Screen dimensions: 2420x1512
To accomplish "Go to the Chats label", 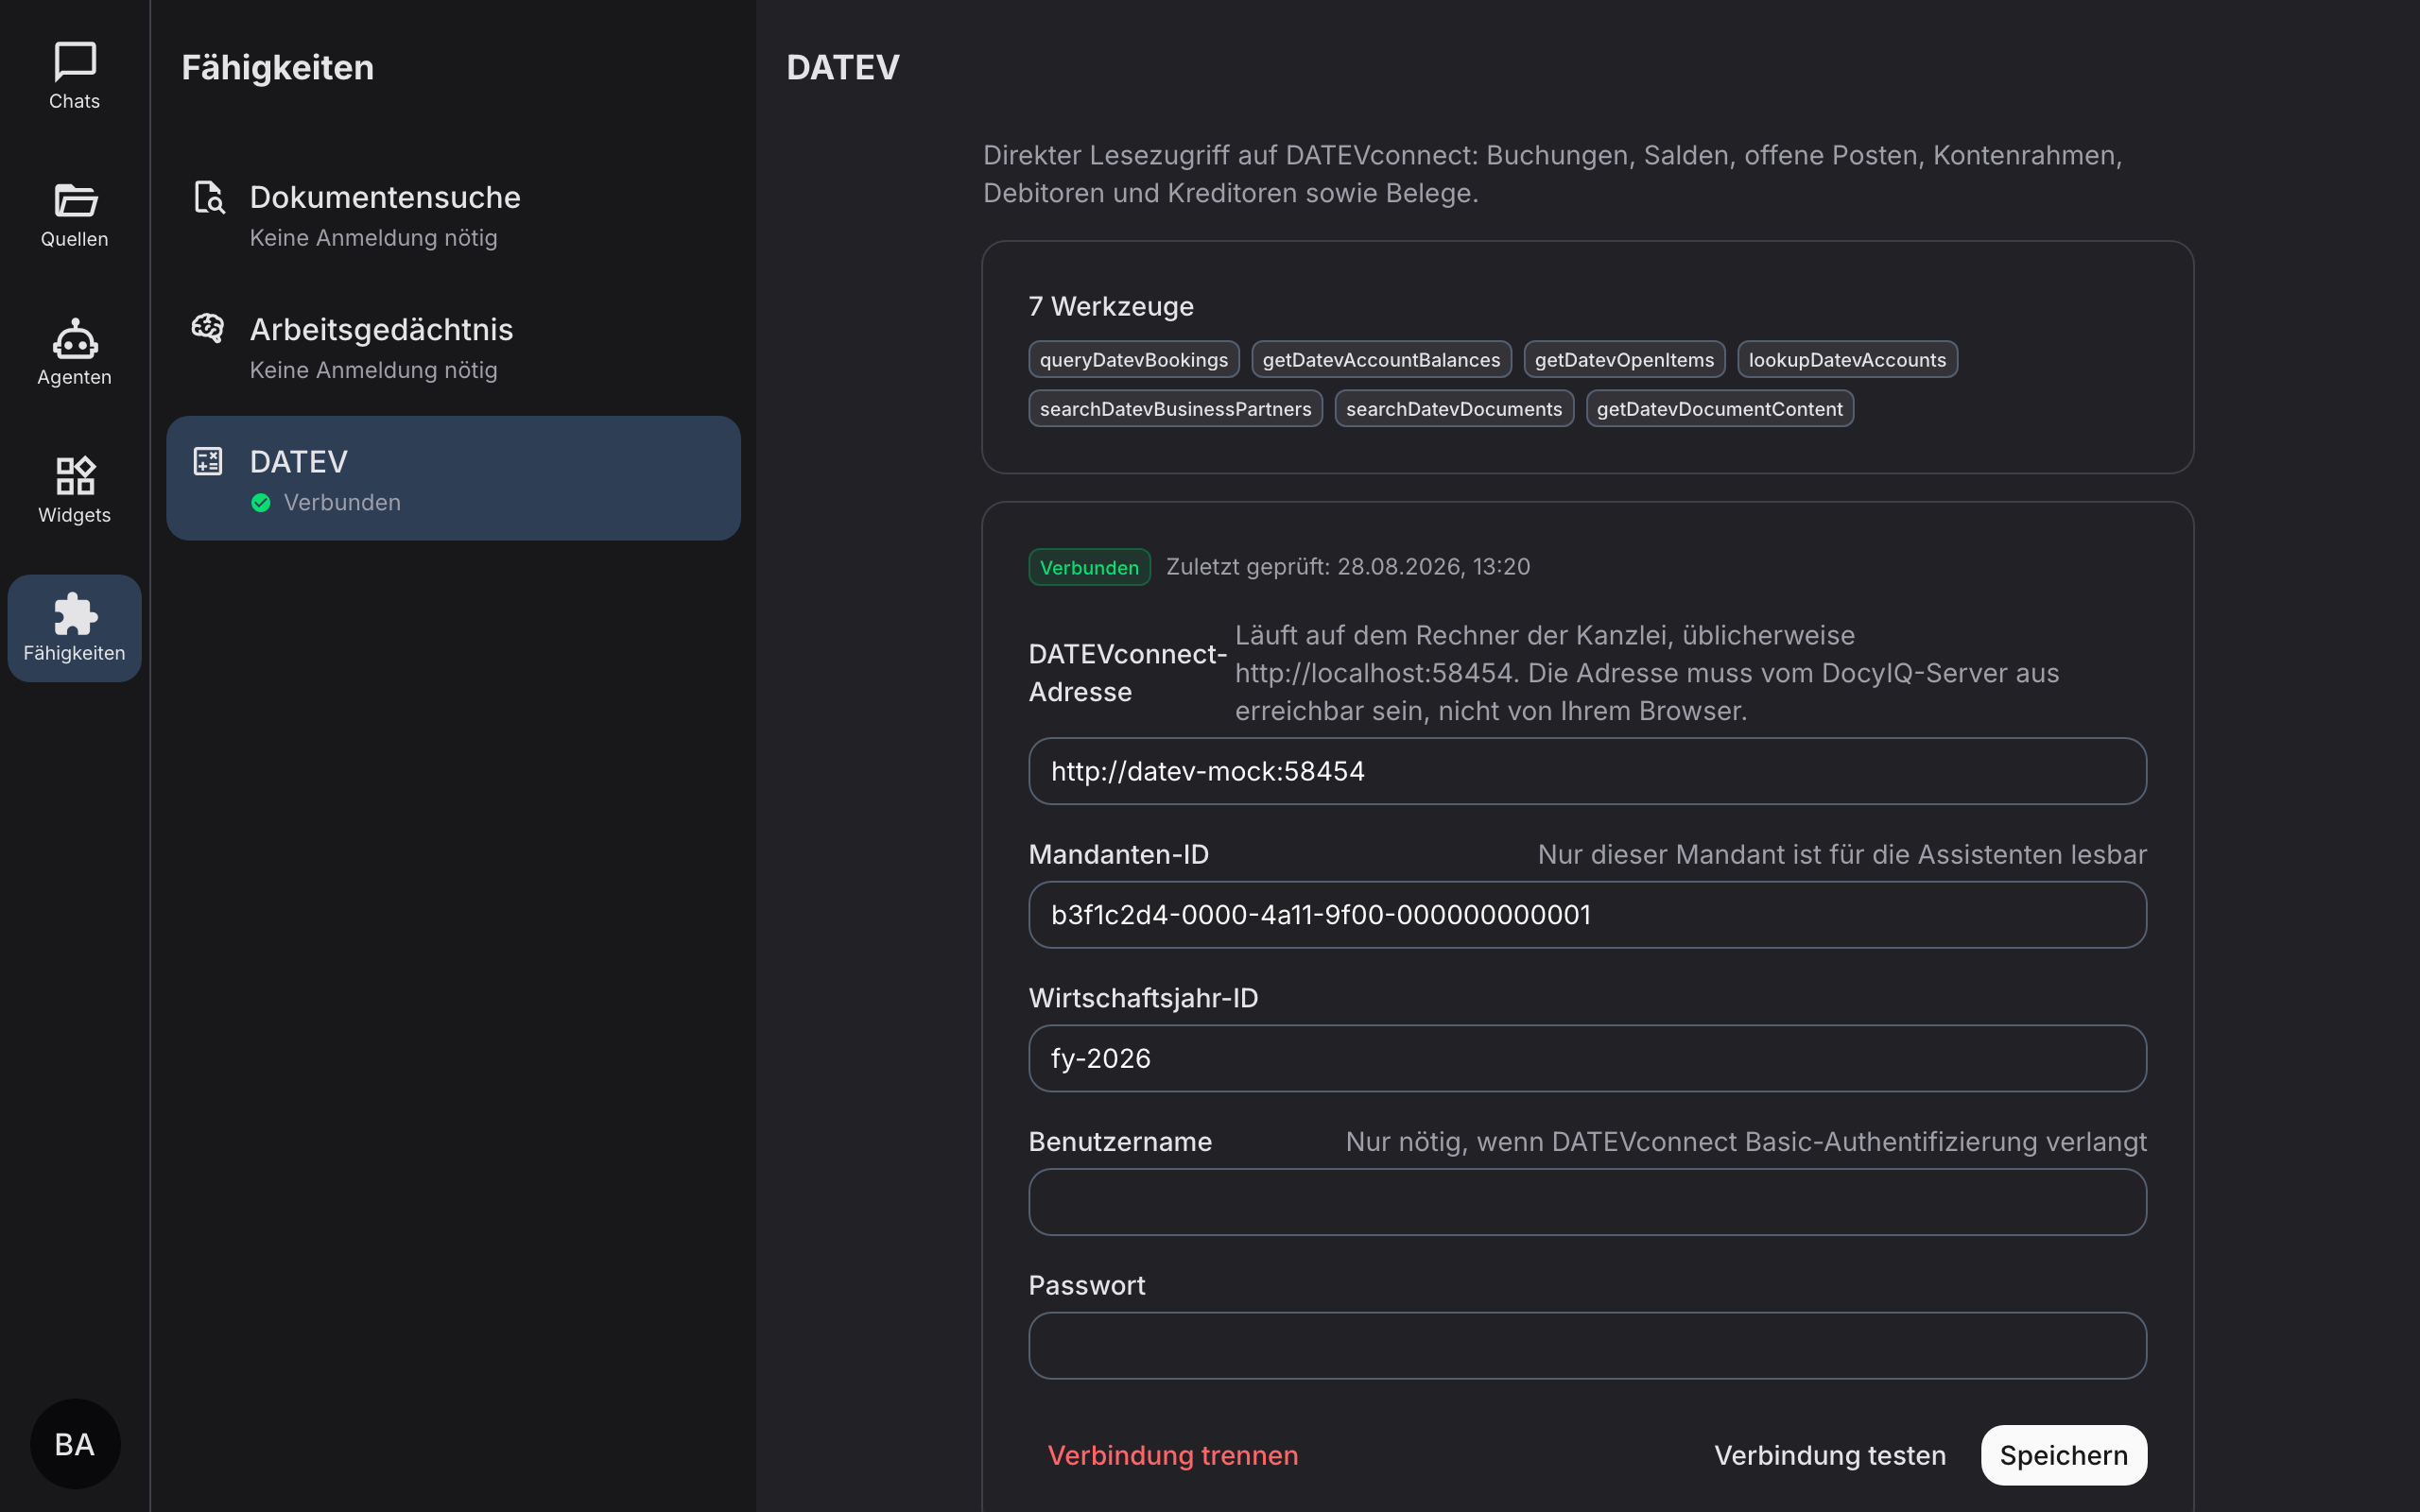I will tap(75, 101).
